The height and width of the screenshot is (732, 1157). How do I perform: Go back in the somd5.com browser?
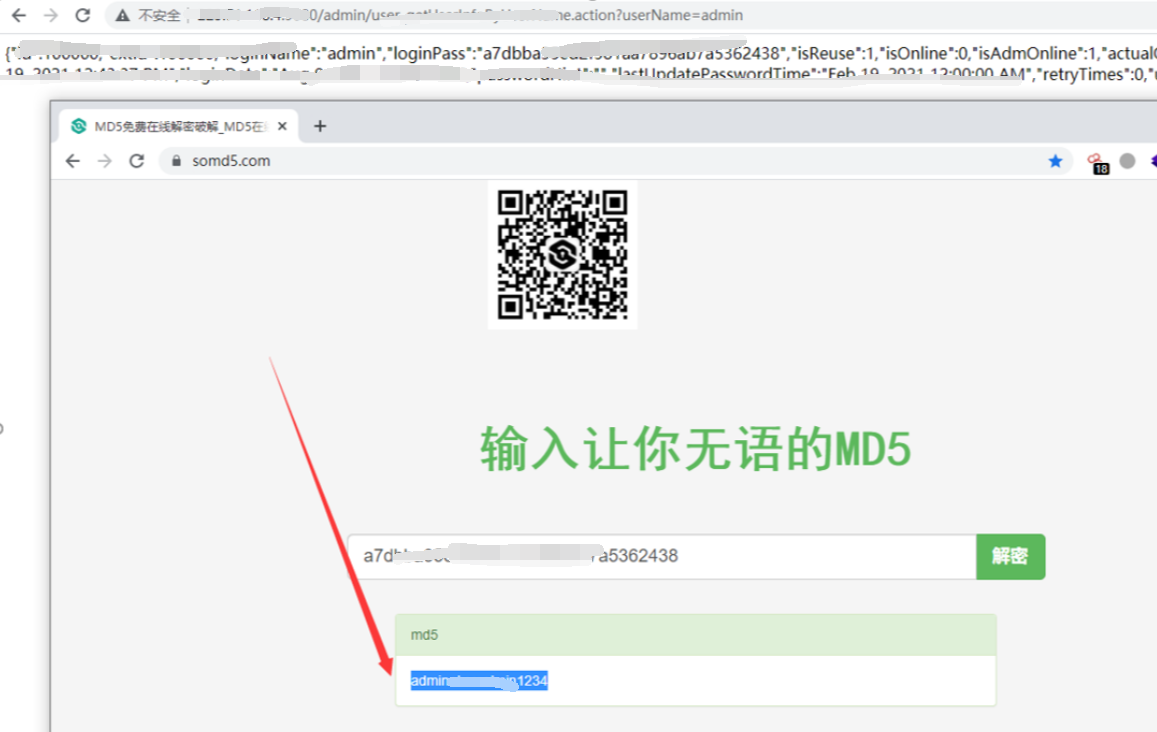72,161
